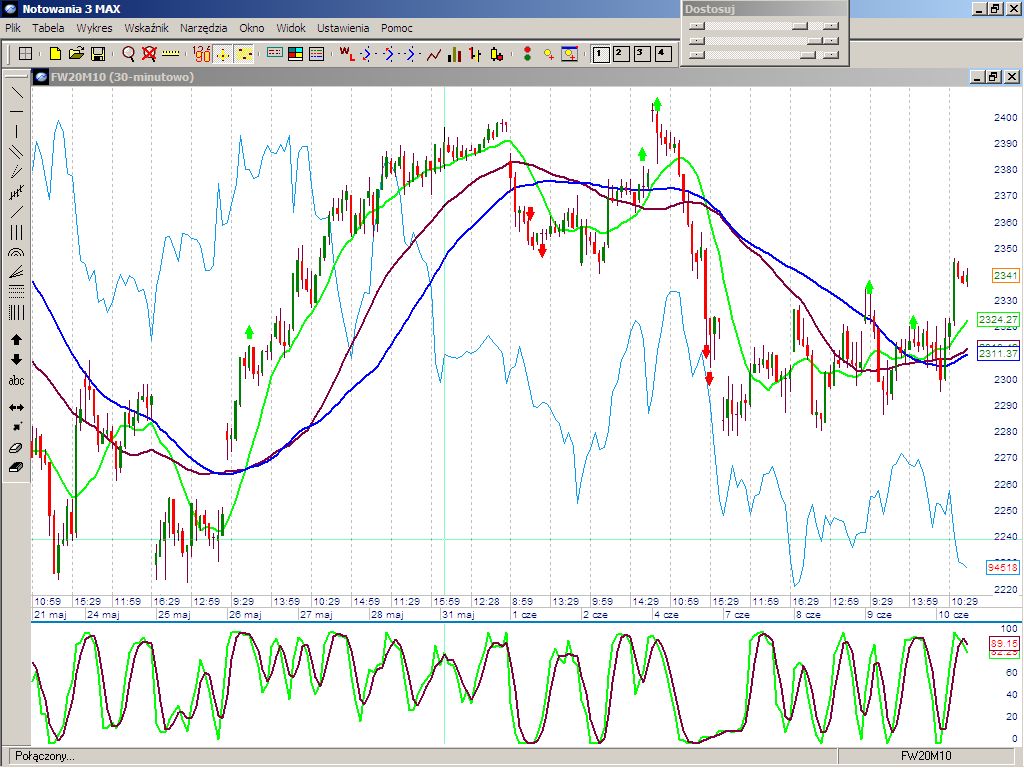The width and height of the screenshot is (1024, 768).
Task: Open file with the folder icon
Action: coord(77,53)
